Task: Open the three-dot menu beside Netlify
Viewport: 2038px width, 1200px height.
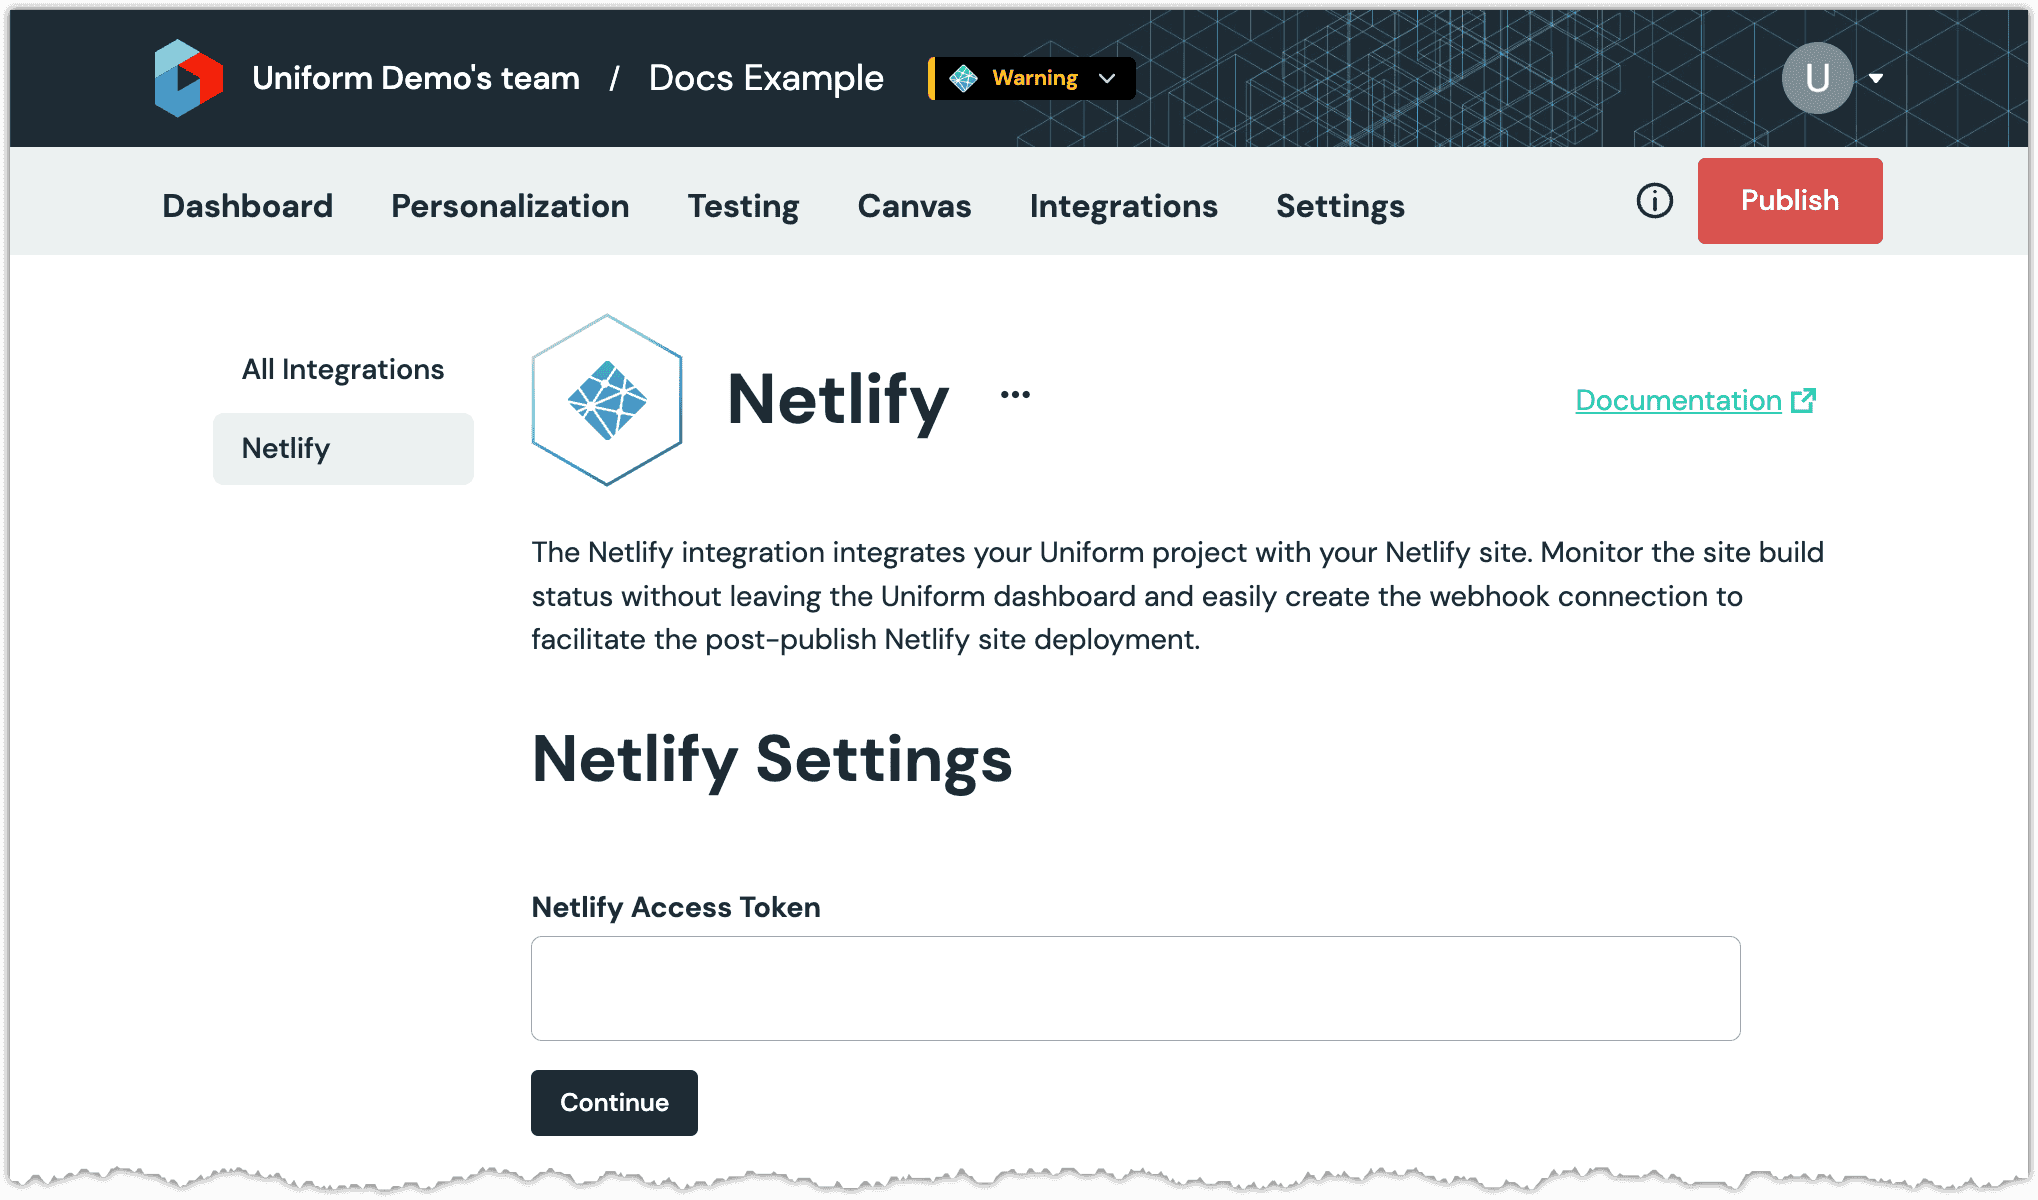Action: [x=1015, y=395]
